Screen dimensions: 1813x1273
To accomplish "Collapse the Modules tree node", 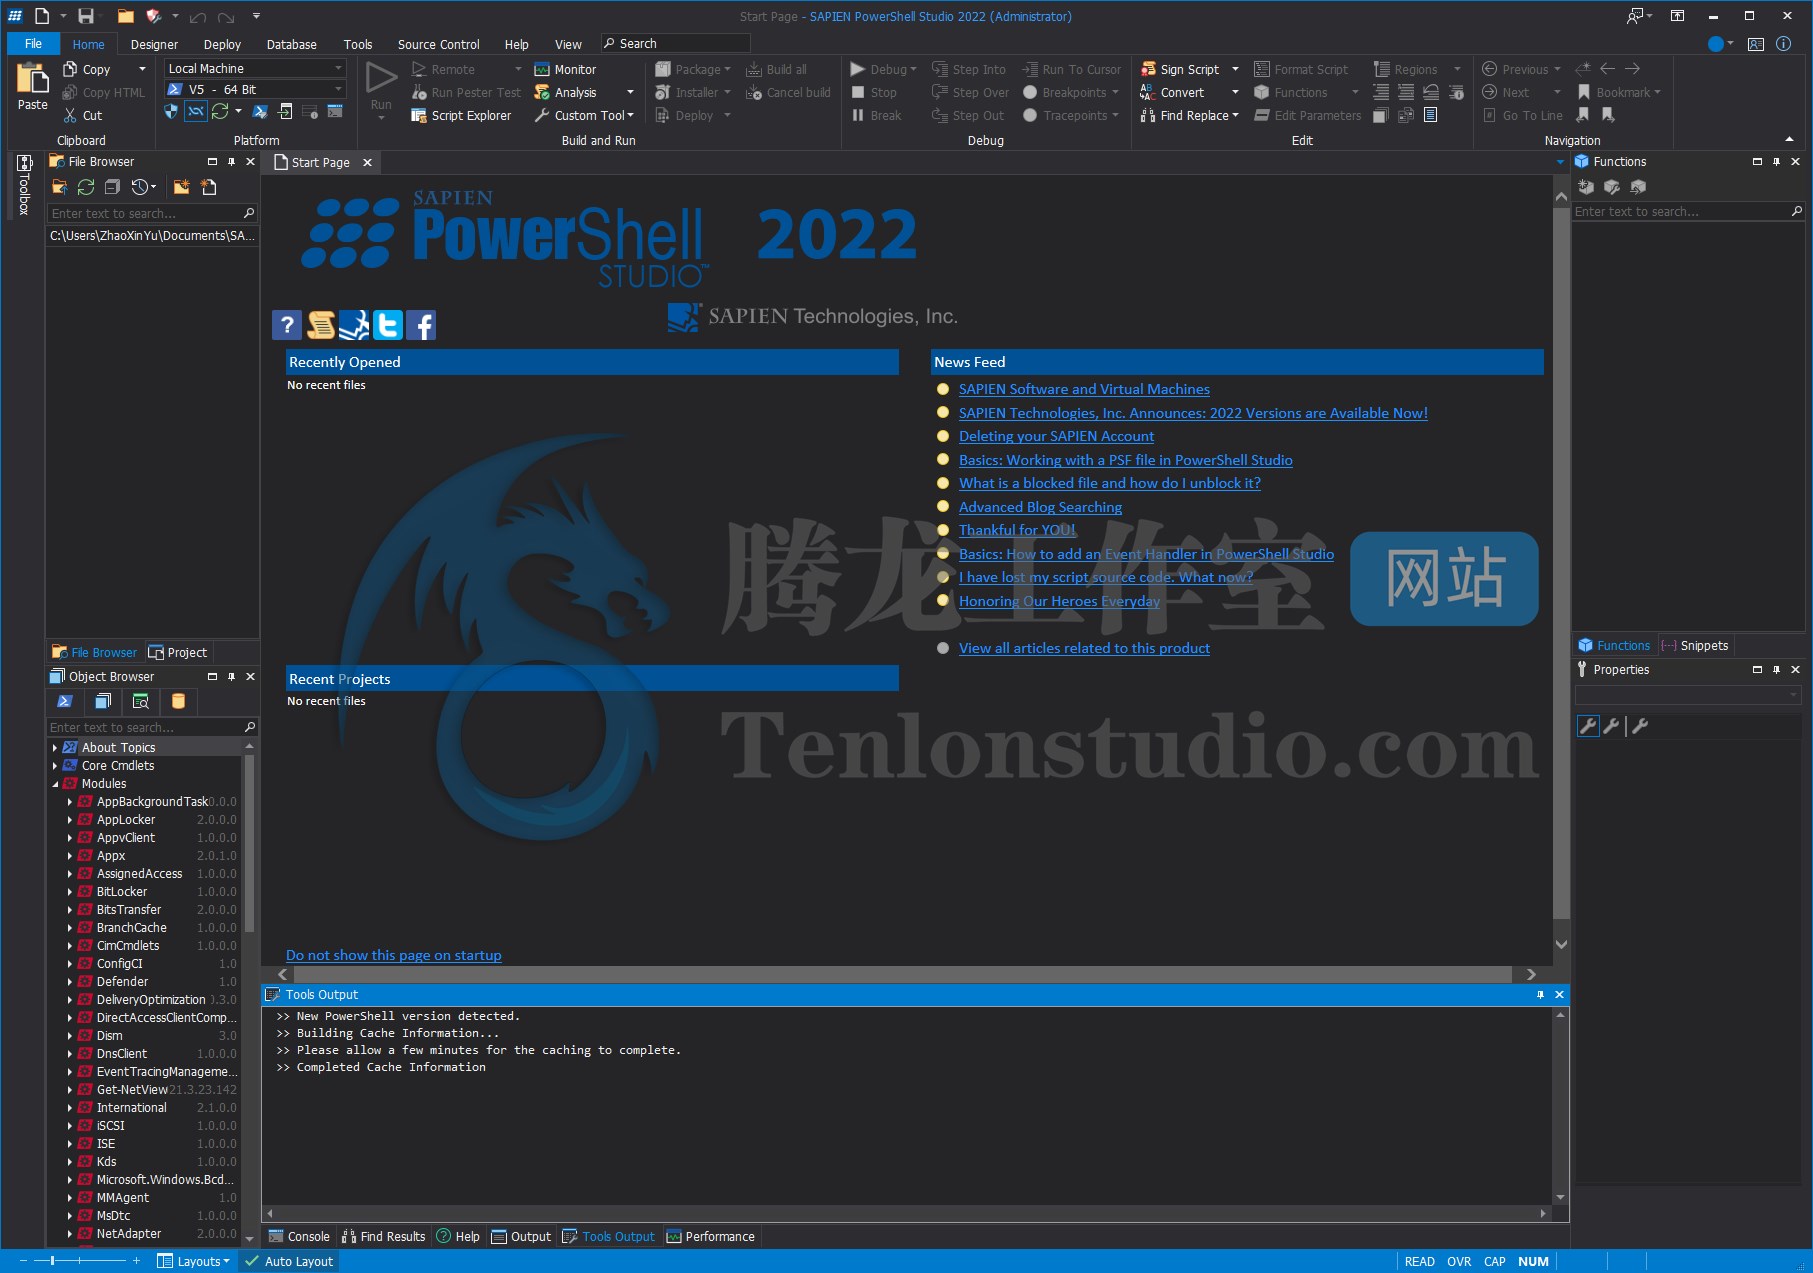I will pyautogui.click(x=54, y=783).
